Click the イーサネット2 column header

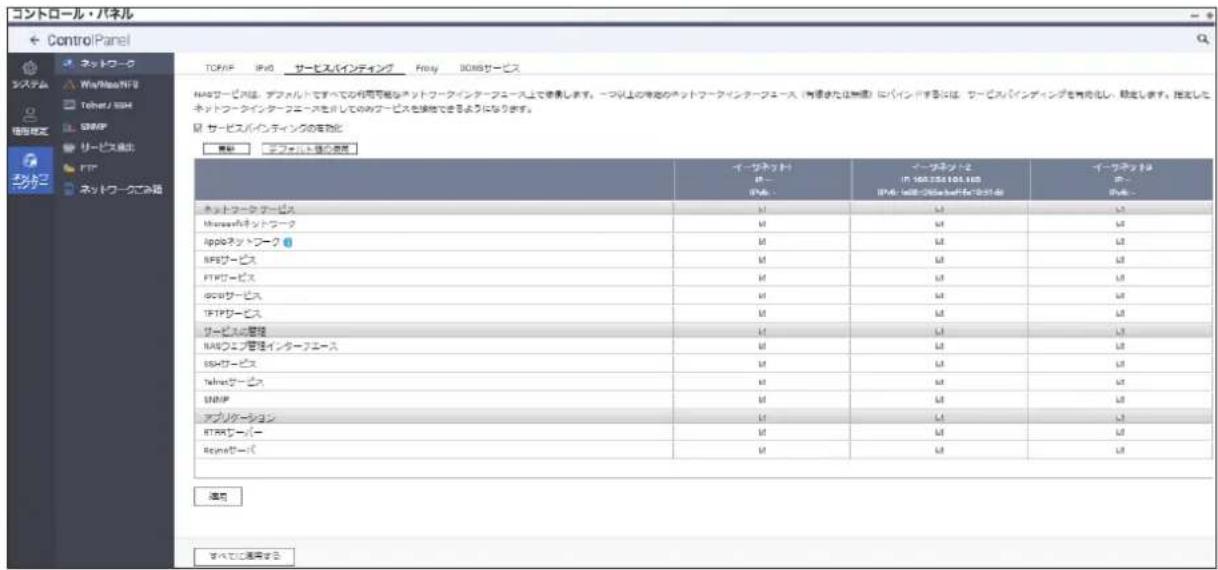tap(940, 180)
